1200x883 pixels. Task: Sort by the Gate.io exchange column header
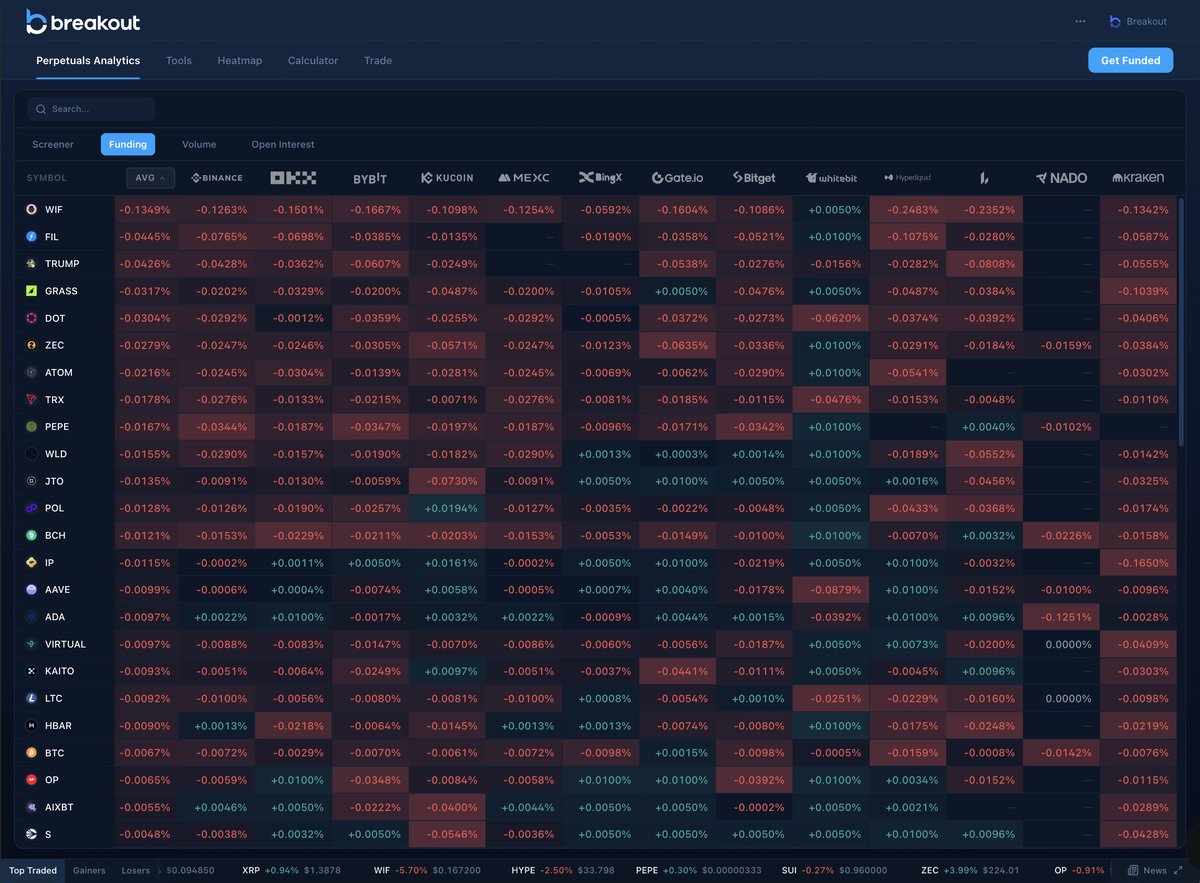(x=677, y=178)
